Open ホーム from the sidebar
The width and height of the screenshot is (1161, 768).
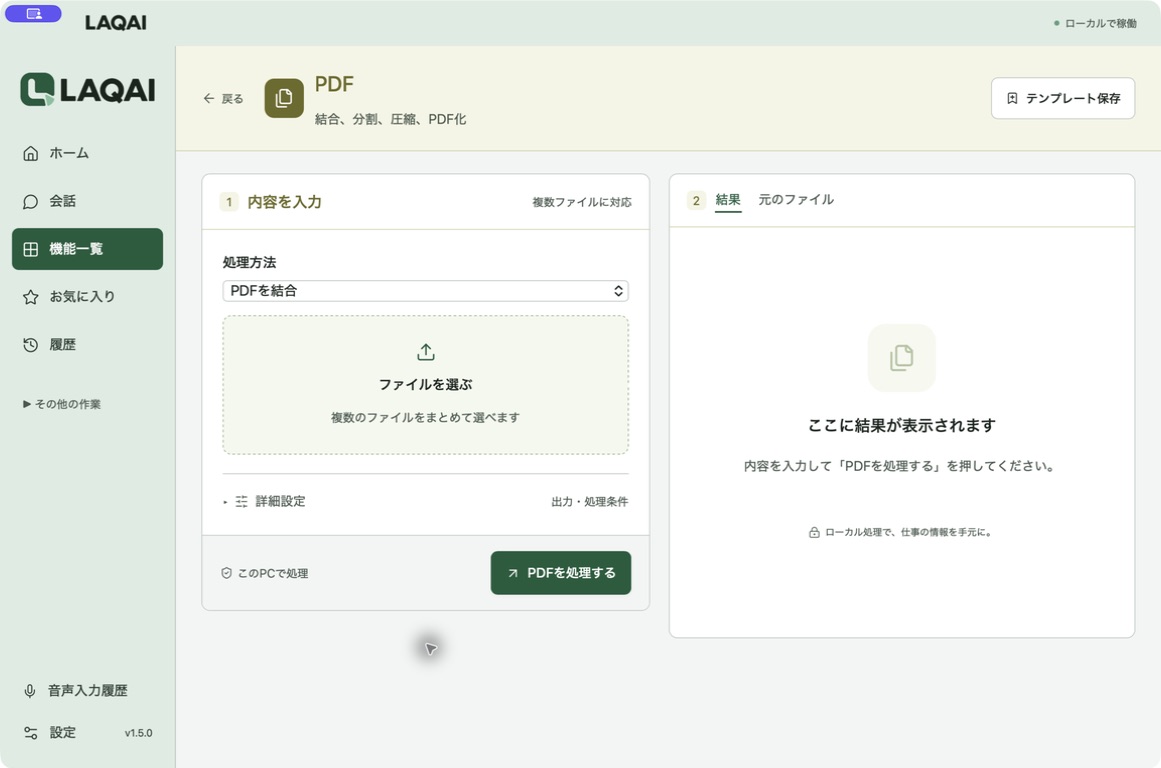pyautogui.click(x=87, y=153)
